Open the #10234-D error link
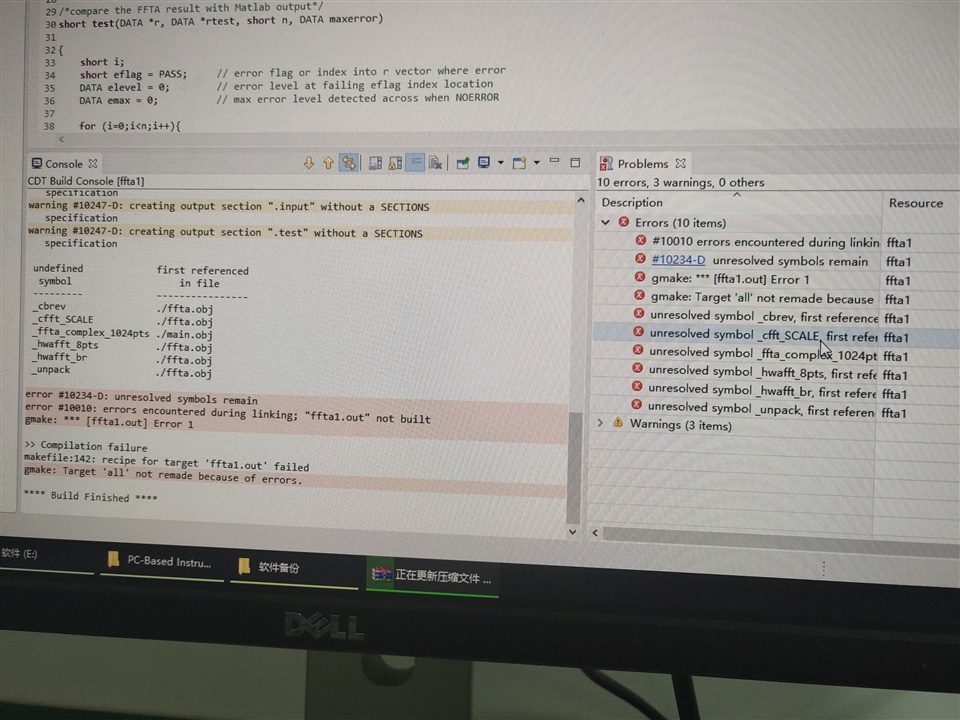Viewport: 960px width, 720px height. coord(678,260)
